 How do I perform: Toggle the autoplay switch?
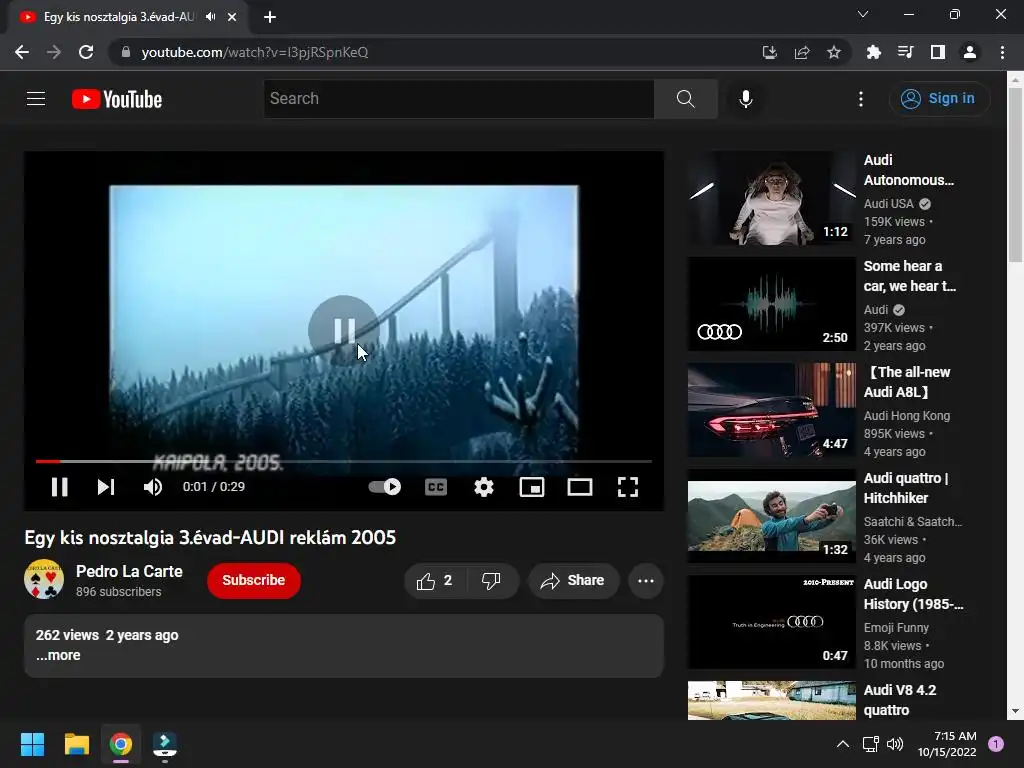385,487
